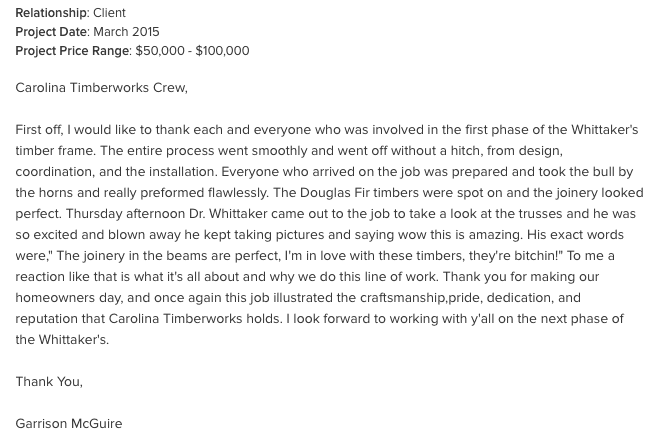Viewport: 666px width, 441px height.
Task: Click the word craftsmanship in the review
Action: tap(402, 298)
